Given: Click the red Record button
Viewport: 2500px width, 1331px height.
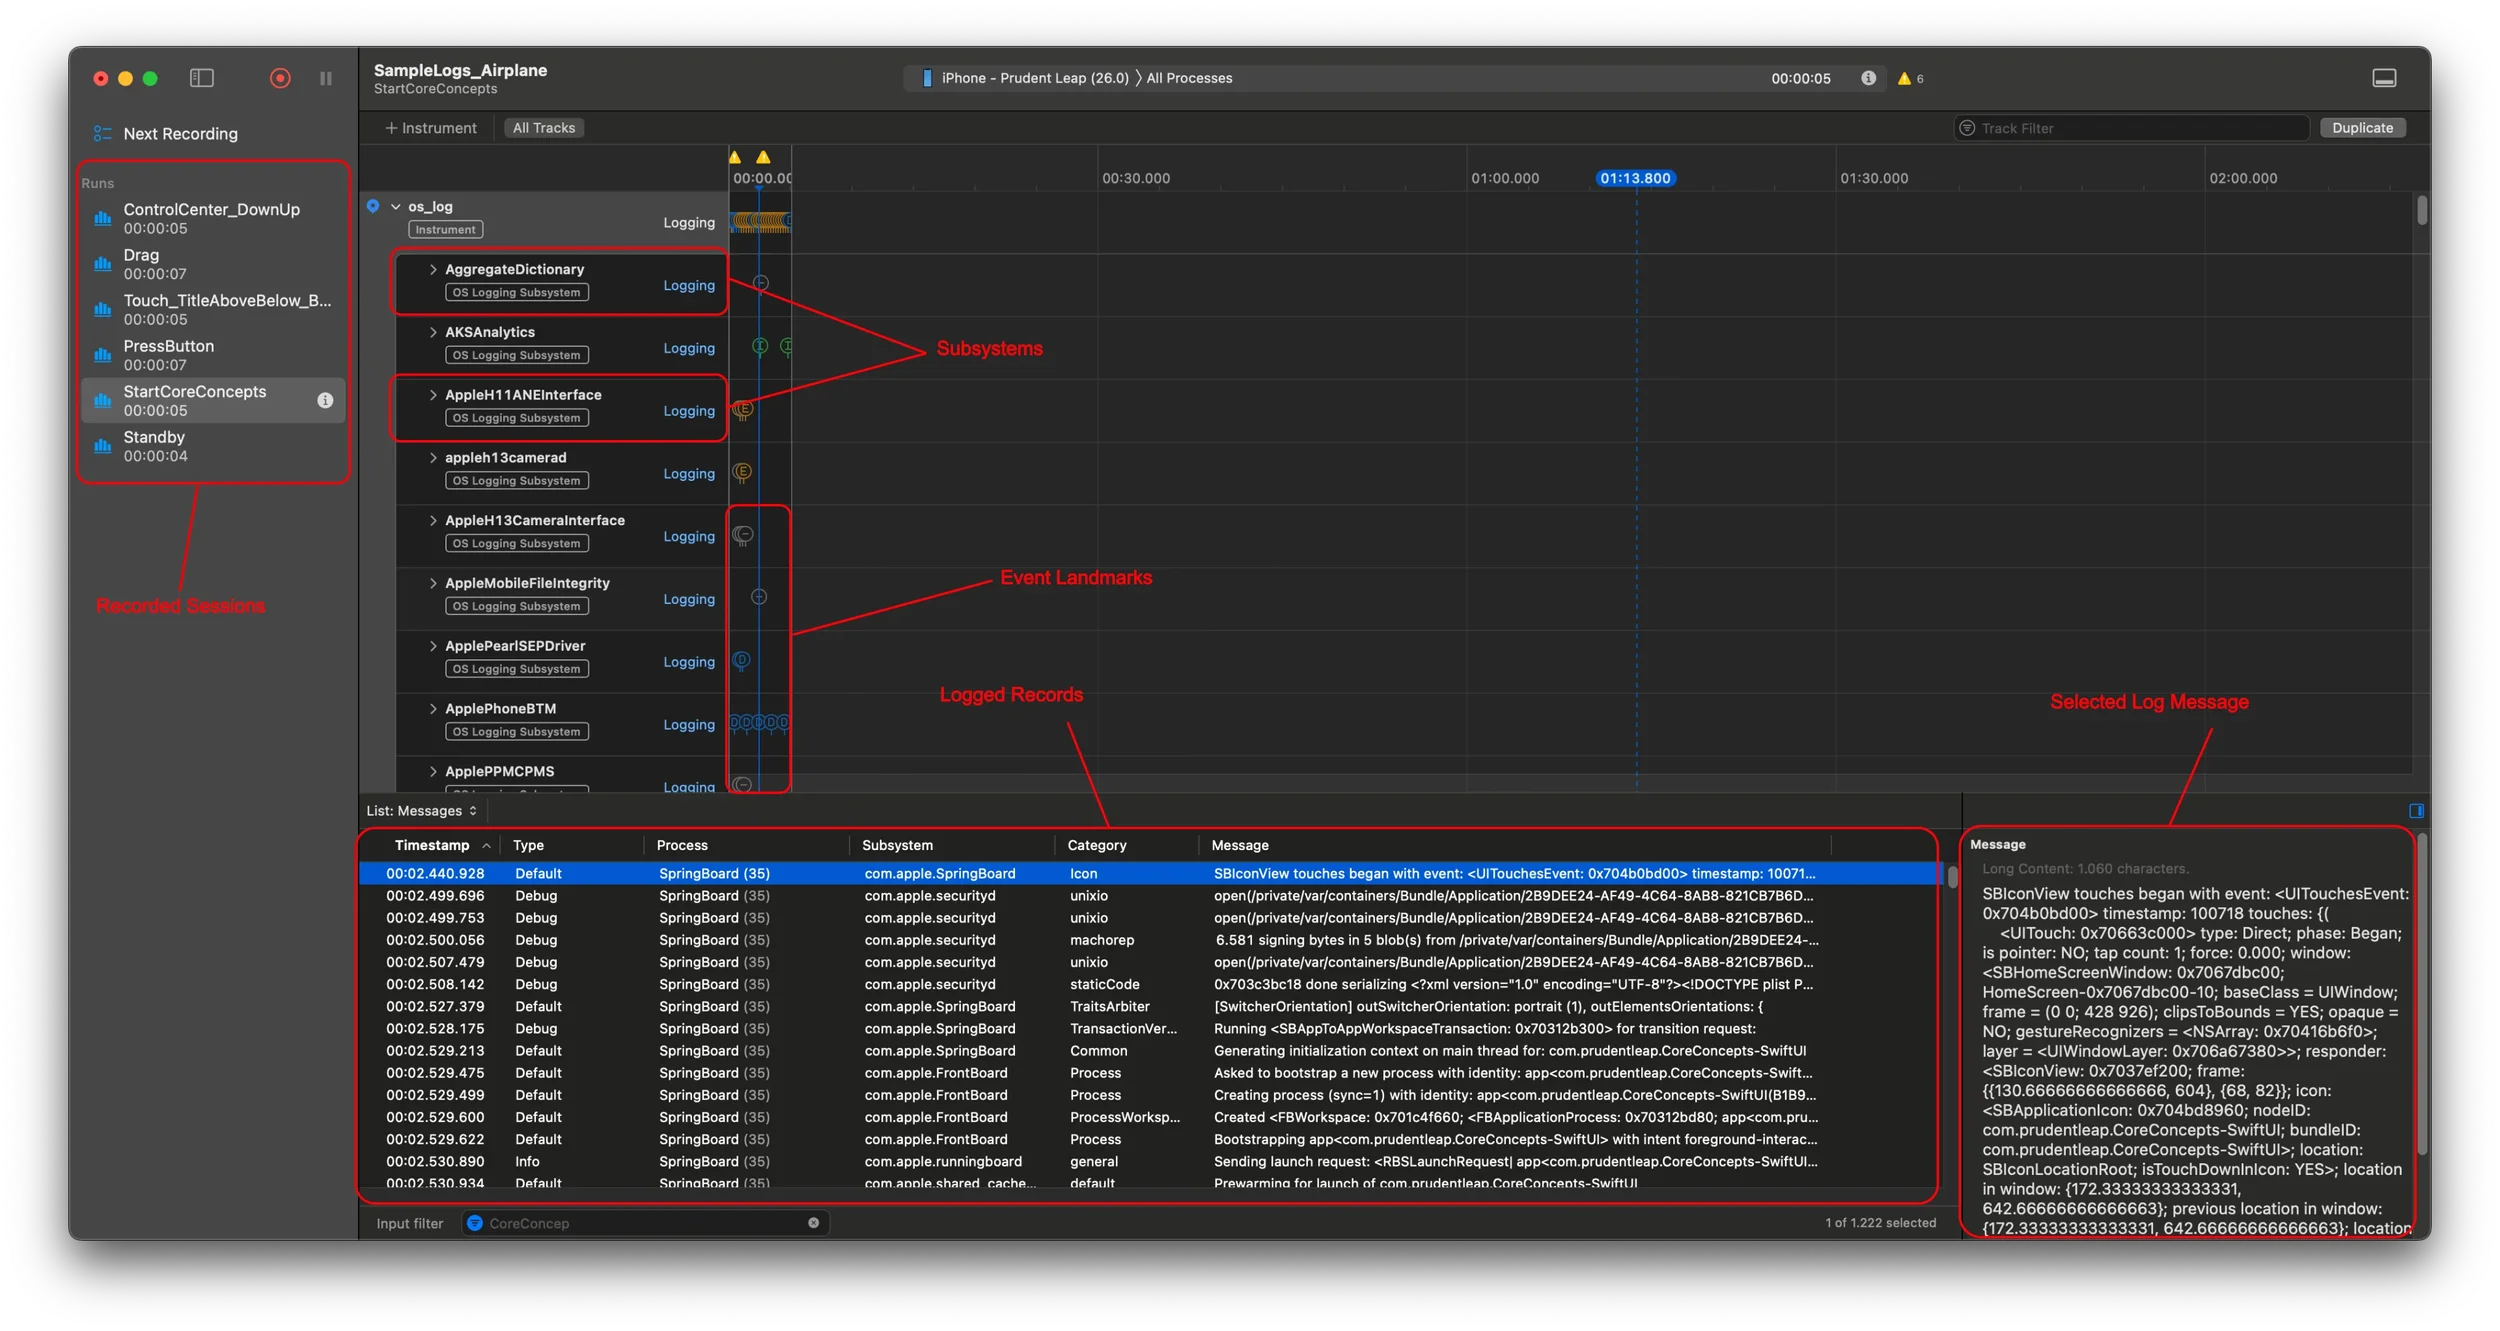Looking at the screenshot, I should 280,78.
